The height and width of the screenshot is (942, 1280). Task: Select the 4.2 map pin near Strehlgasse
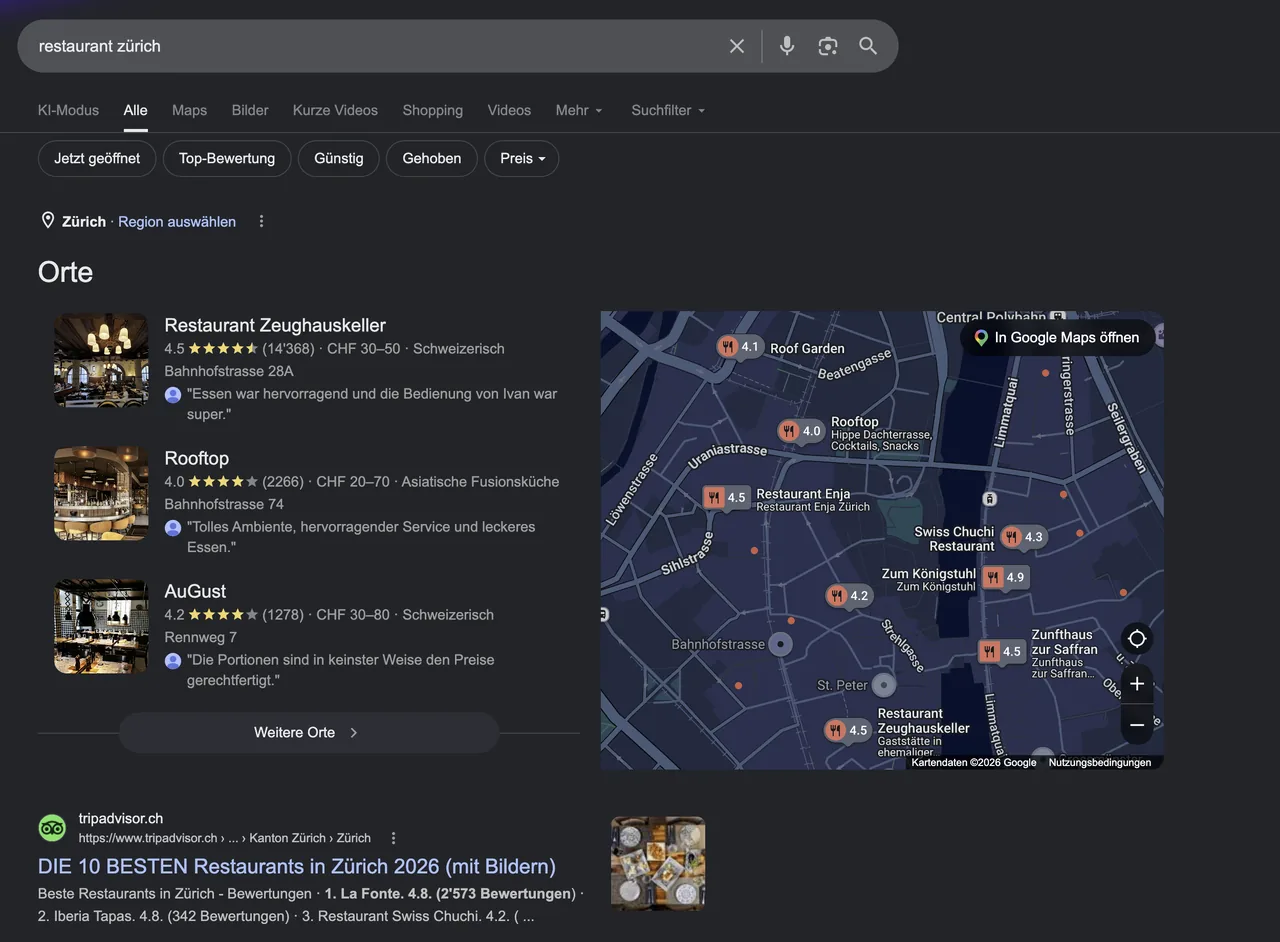[x=848, y=595]
